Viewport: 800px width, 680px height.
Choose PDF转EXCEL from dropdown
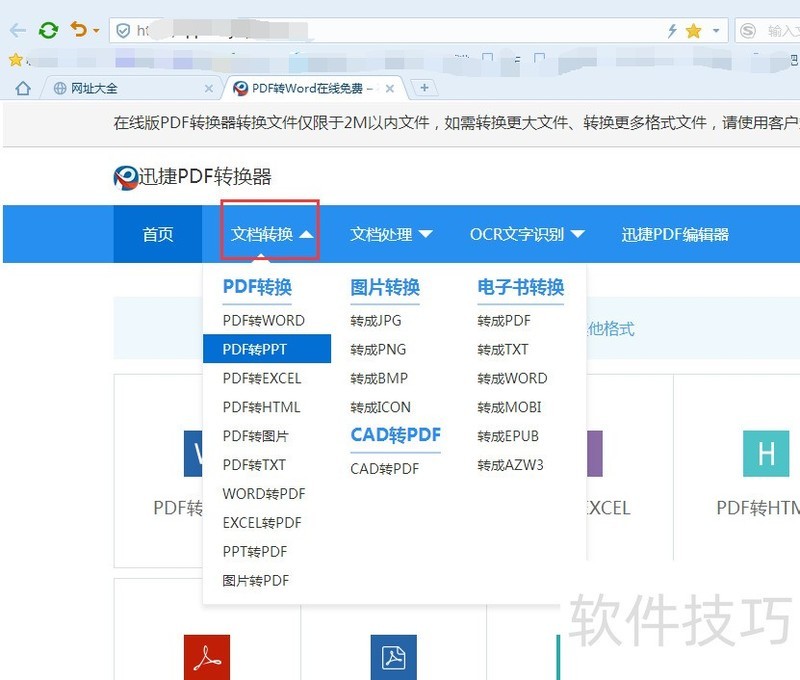pos(262,378)
